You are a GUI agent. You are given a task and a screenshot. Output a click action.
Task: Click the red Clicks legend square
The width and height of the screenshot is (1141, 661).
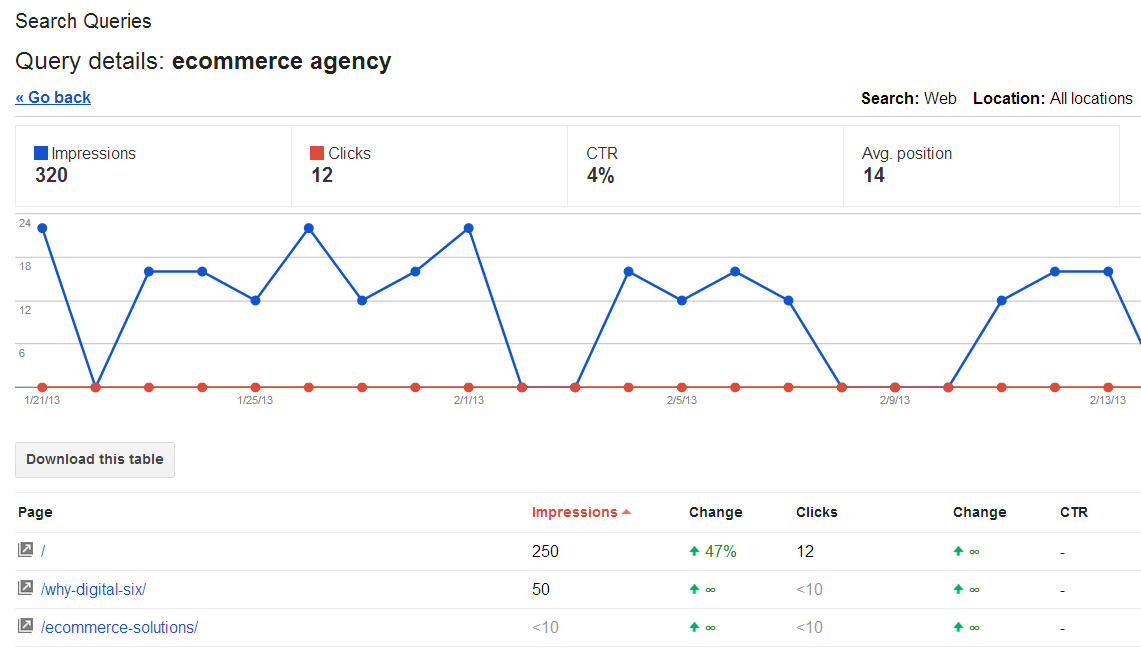[x=316, y=152]
